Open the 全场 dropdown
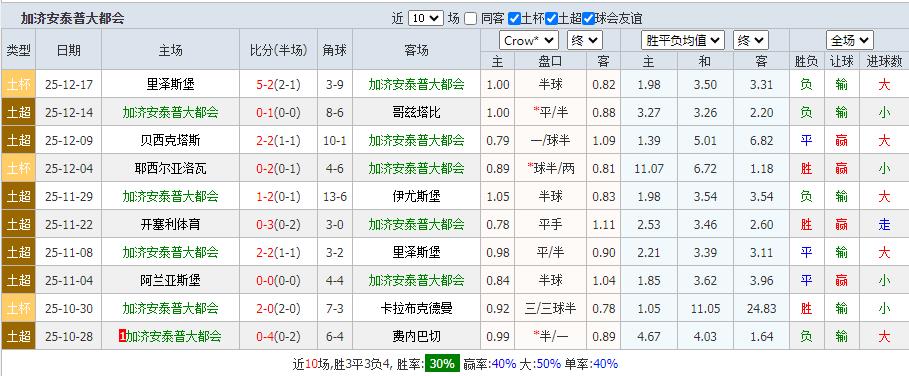Screen dimensions: 909x376 tap(849, 41)
